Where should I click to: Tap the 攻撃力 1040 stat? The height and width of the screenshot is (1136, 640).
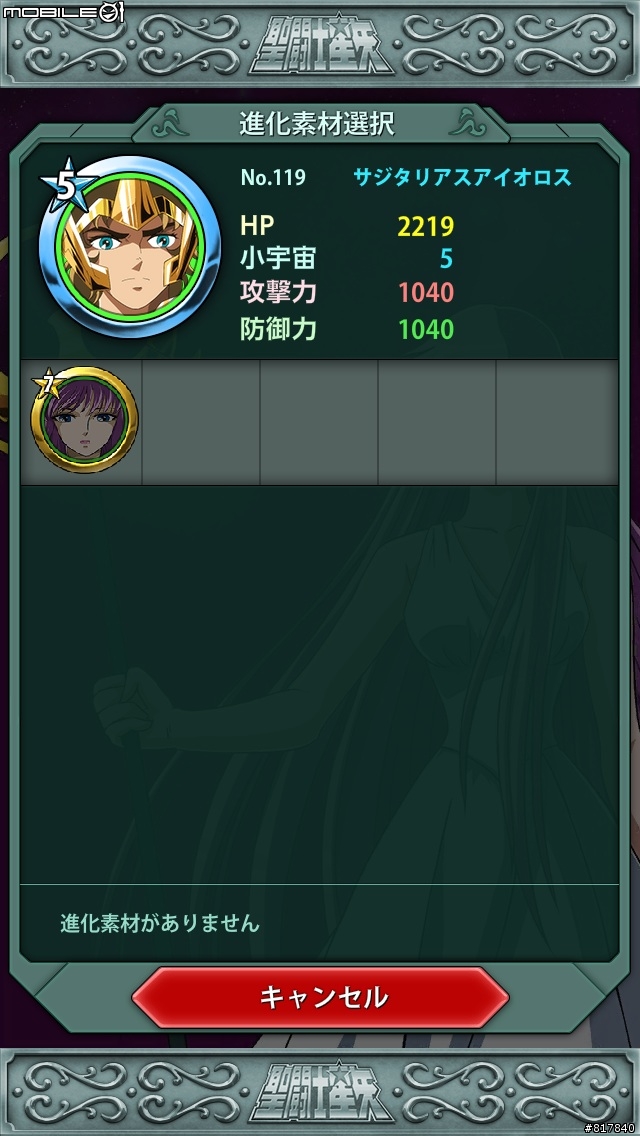pyautogui.click(x=347, y=293)
